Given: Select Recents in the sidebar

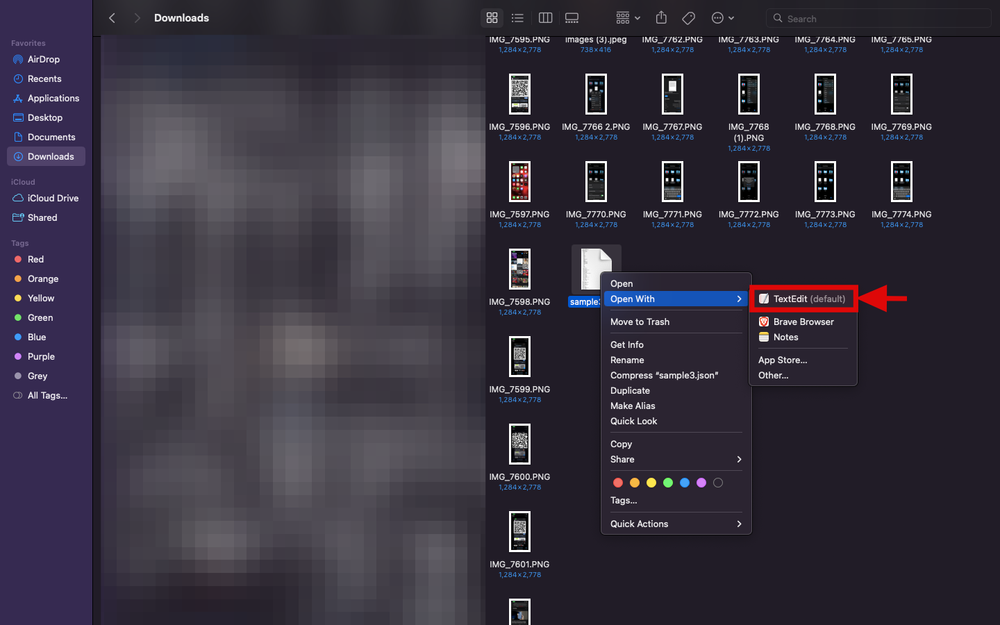Looking at the screenshot, I should [46, 78].
